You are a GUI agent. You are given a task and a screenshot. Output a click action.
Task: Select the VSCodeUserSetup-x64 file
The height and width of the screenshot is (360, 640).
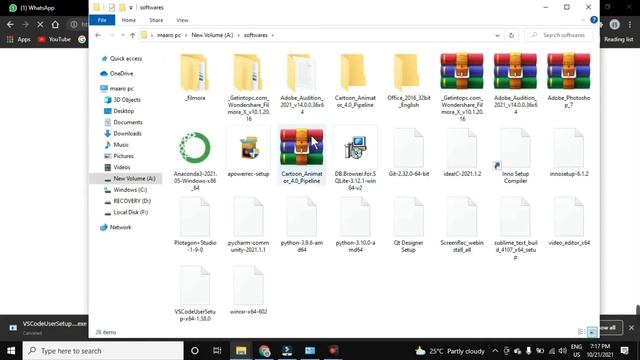[x=195, y=294]
